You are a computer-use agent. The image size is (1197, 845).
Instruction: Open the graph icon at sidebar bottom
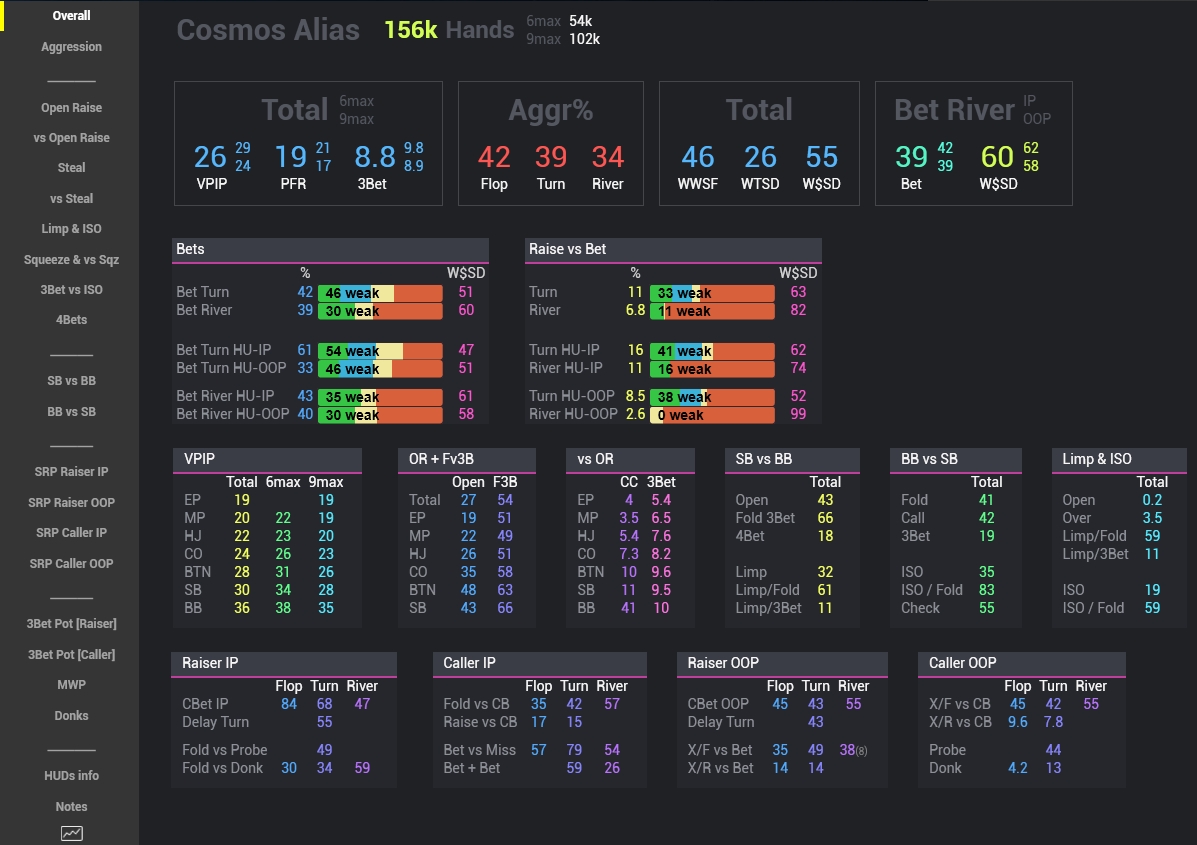point(70,832)
